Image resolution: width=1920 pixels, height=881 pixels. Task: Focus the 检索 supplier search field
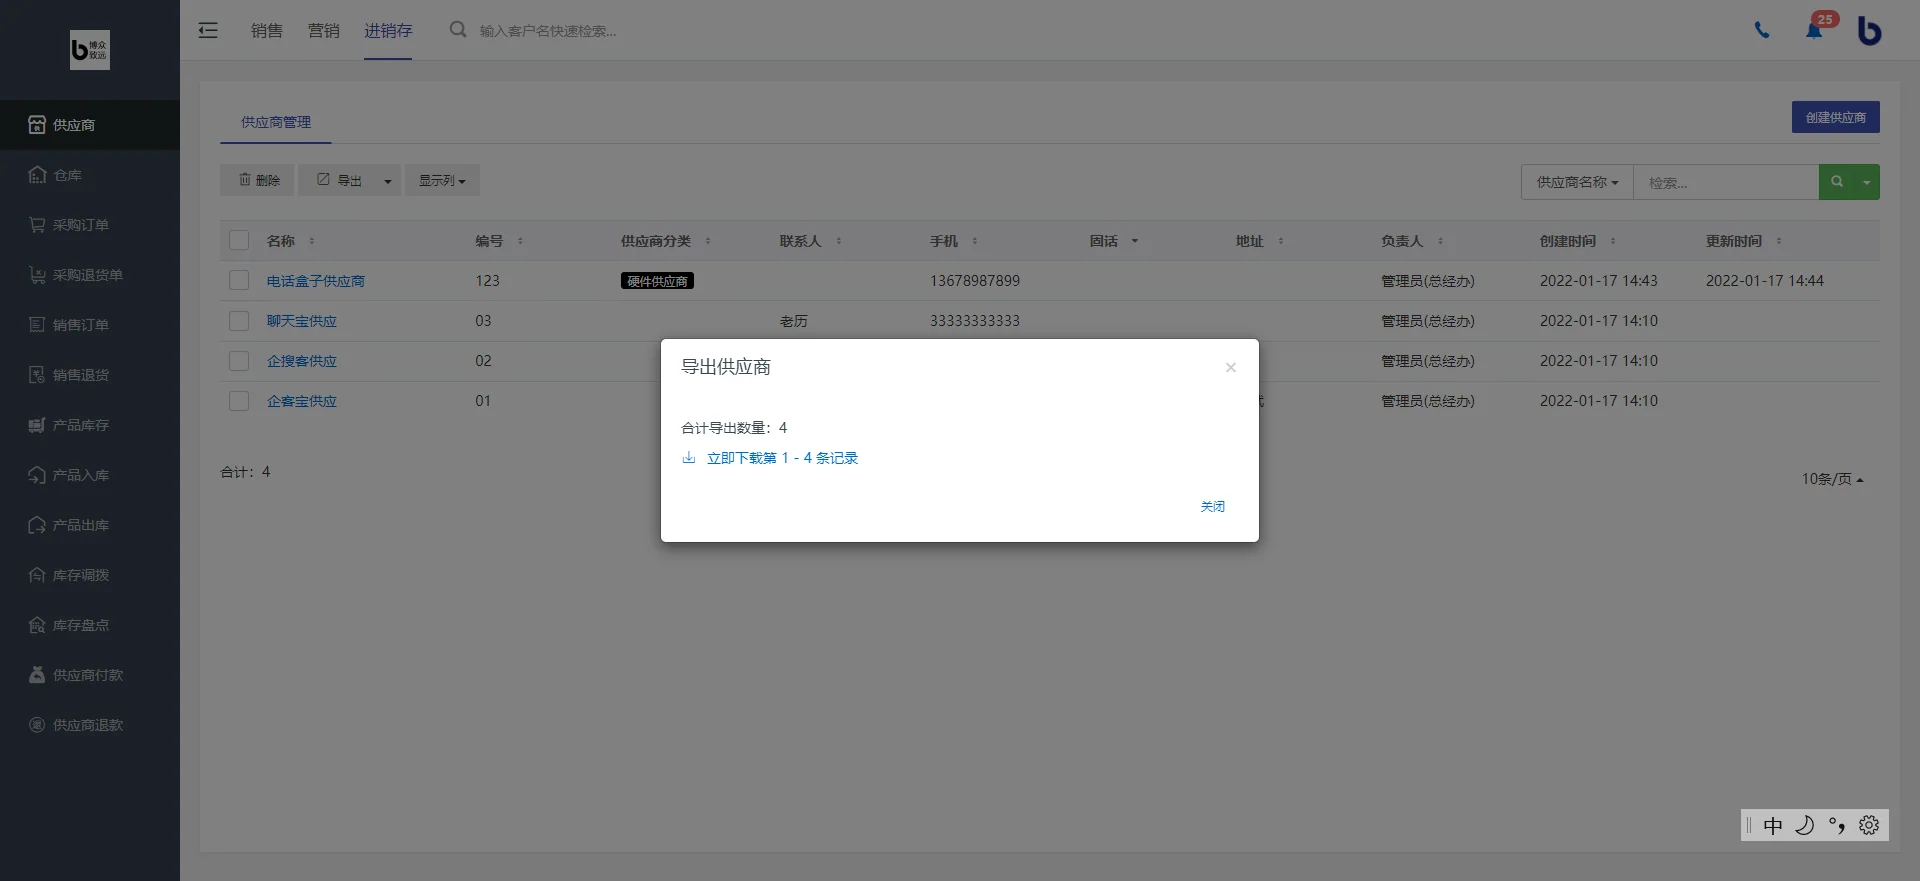[x=1726, y=182]
